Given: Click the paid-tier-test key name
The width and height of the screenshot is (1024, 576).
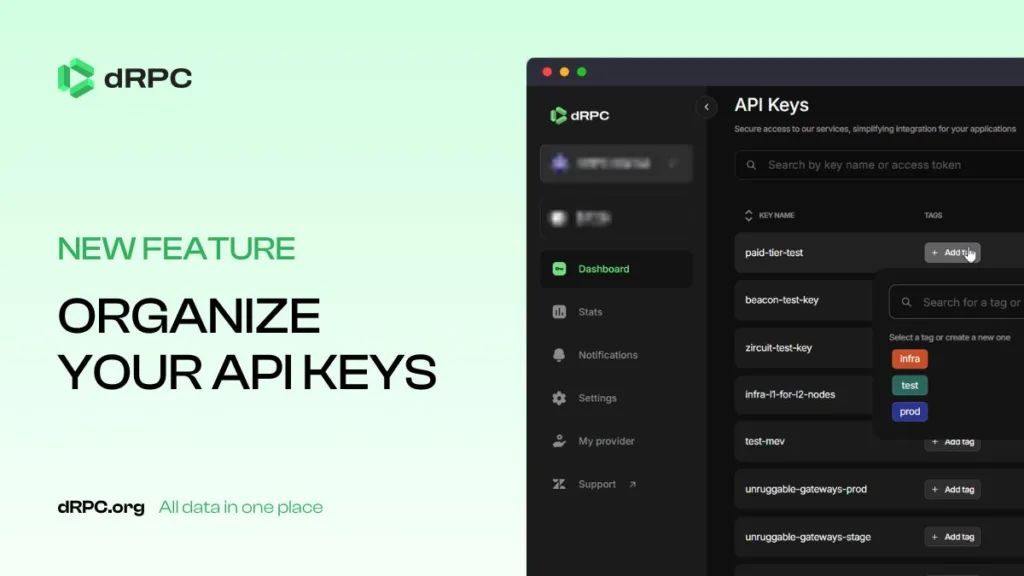Looking at the screenshot, I should 774,253.
